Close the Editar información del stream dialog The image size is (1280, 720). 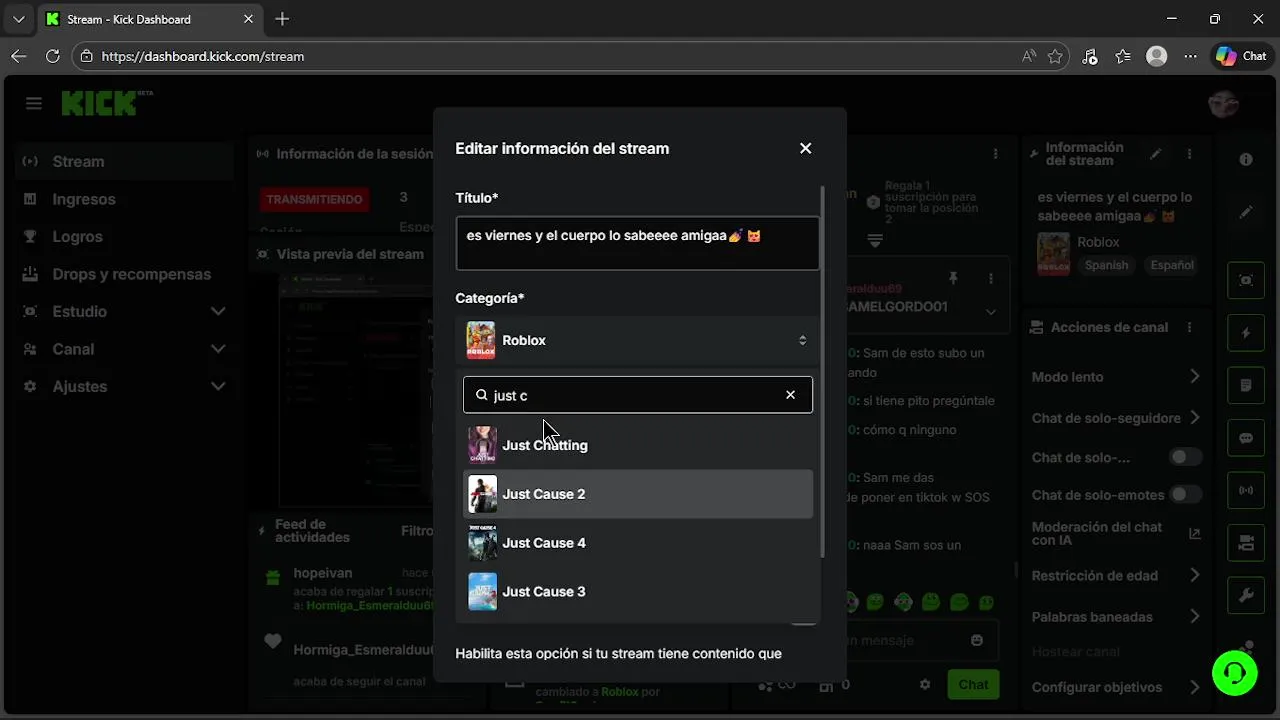pos(805,148)
